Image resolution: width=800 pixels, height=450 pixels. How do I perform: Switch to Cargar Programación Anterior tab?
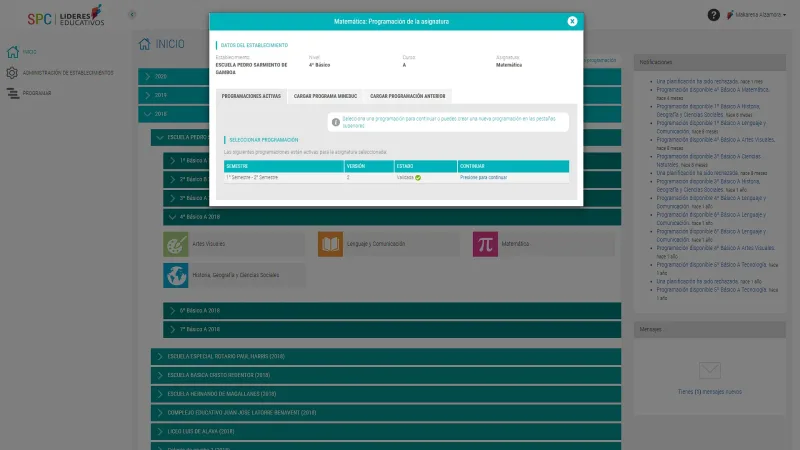[x=407, y=96]
